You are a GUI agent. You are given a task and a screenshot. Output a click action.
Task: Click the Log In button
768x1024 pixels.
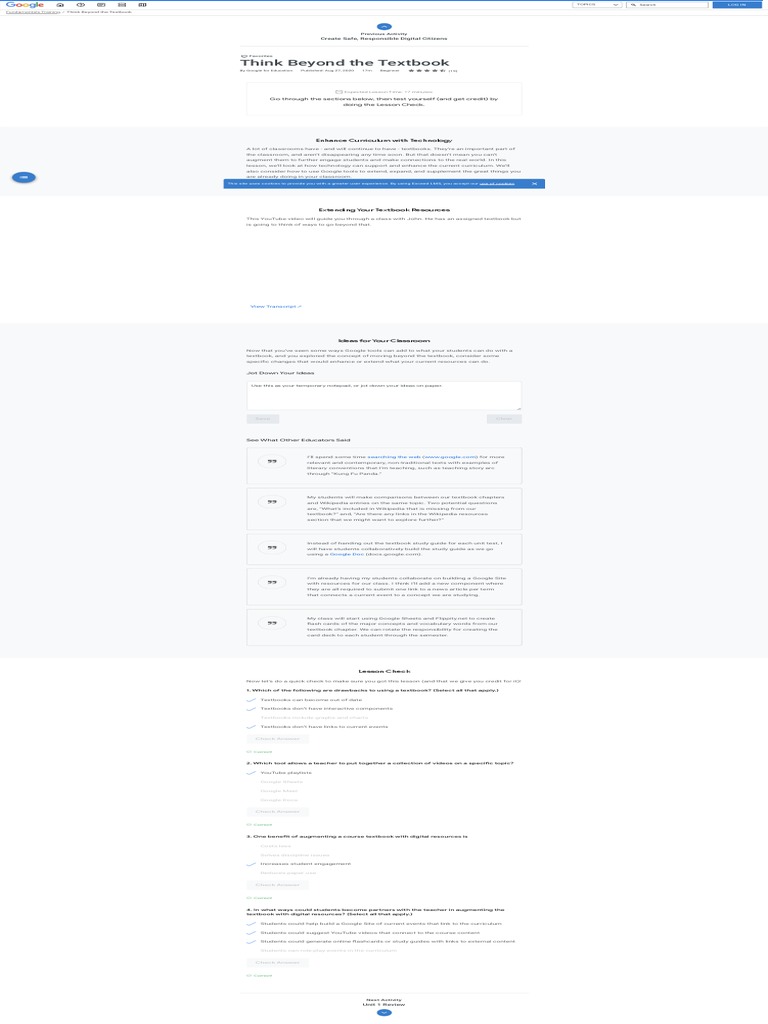point(737,5)
